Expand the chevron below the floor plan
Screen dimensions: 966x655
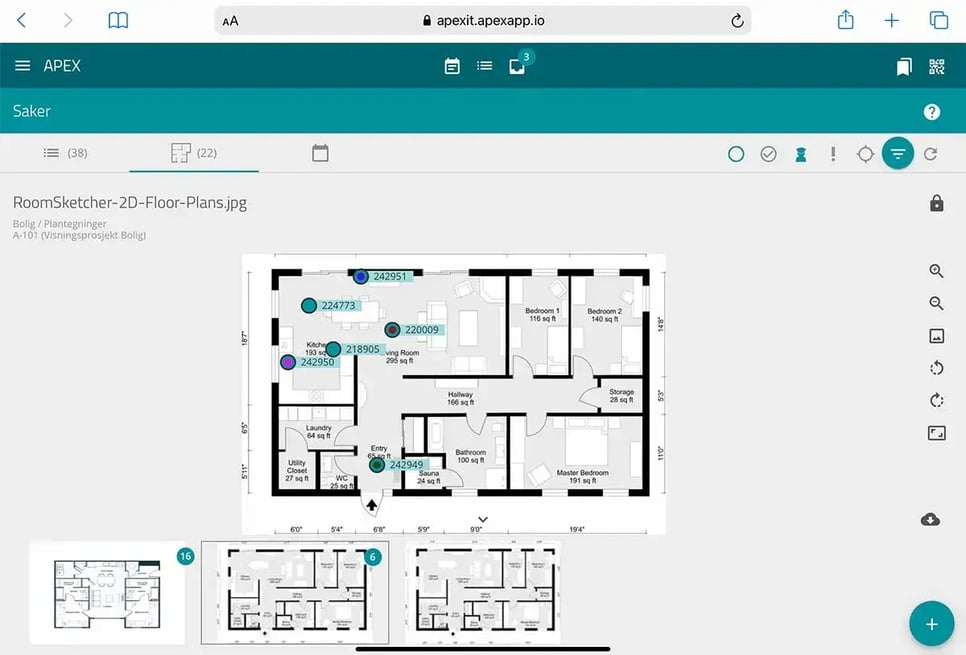pyautogui.click(x=483, y=519)
